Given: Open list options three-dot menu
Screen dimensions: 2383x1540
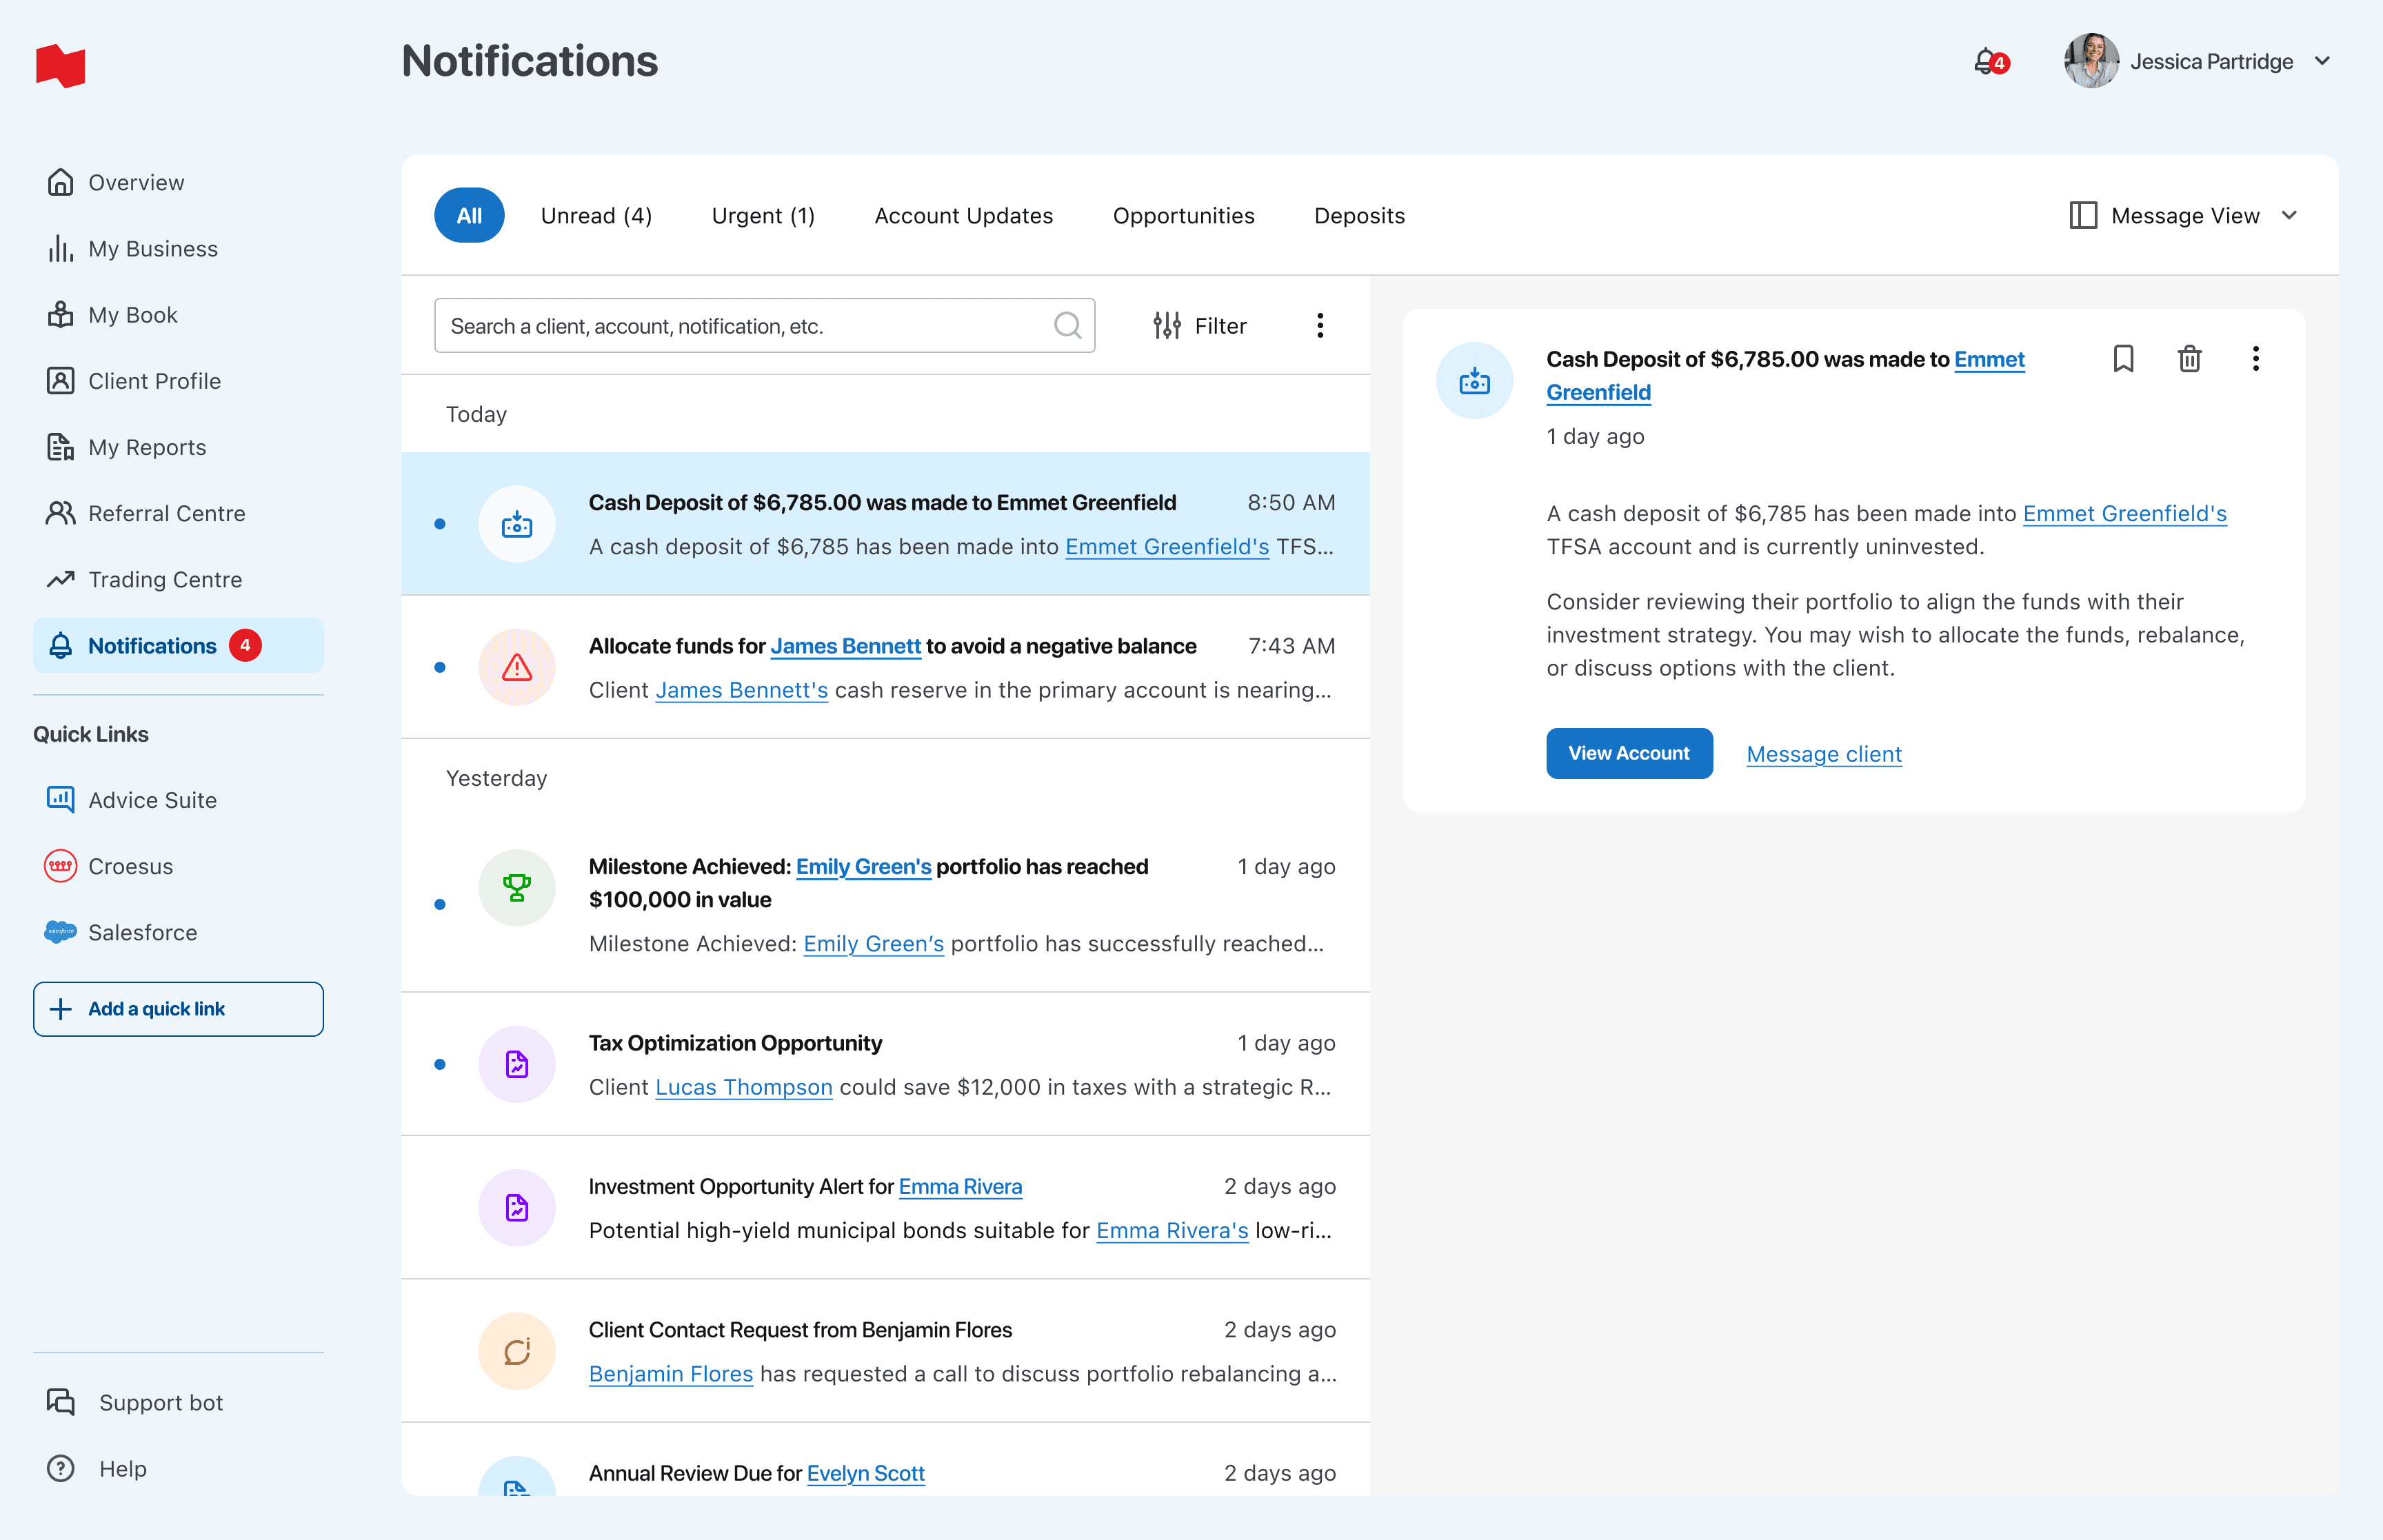Looking at the screenshot, I should click(1319, 326).
